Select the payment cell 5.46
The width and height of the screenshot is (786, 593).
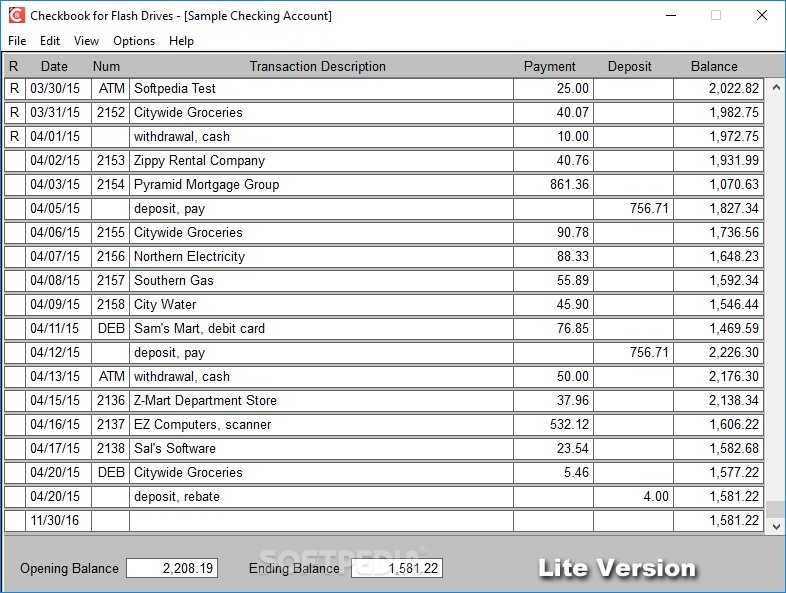(553, 473)
